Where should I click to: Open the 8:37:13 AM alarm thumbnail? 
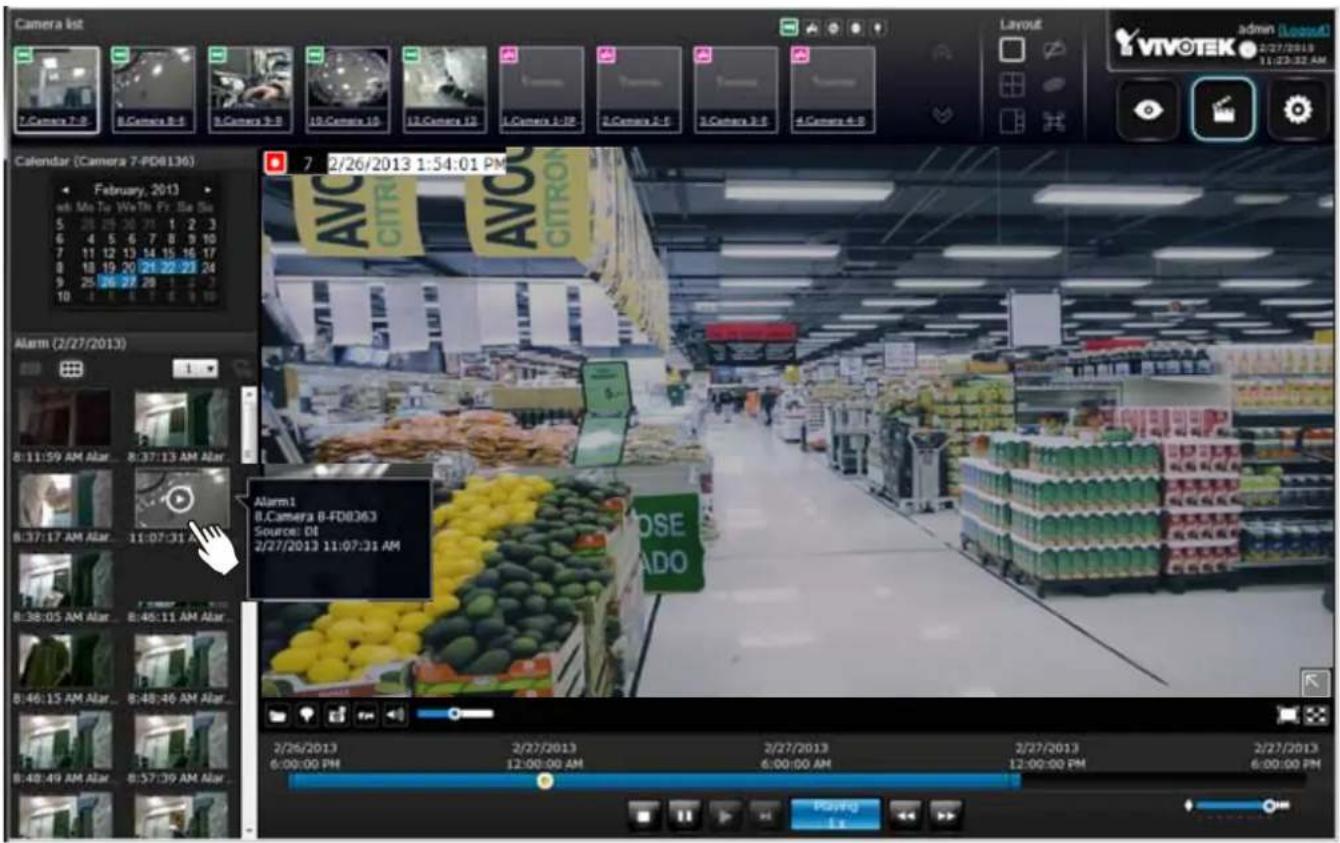(181, 418)
